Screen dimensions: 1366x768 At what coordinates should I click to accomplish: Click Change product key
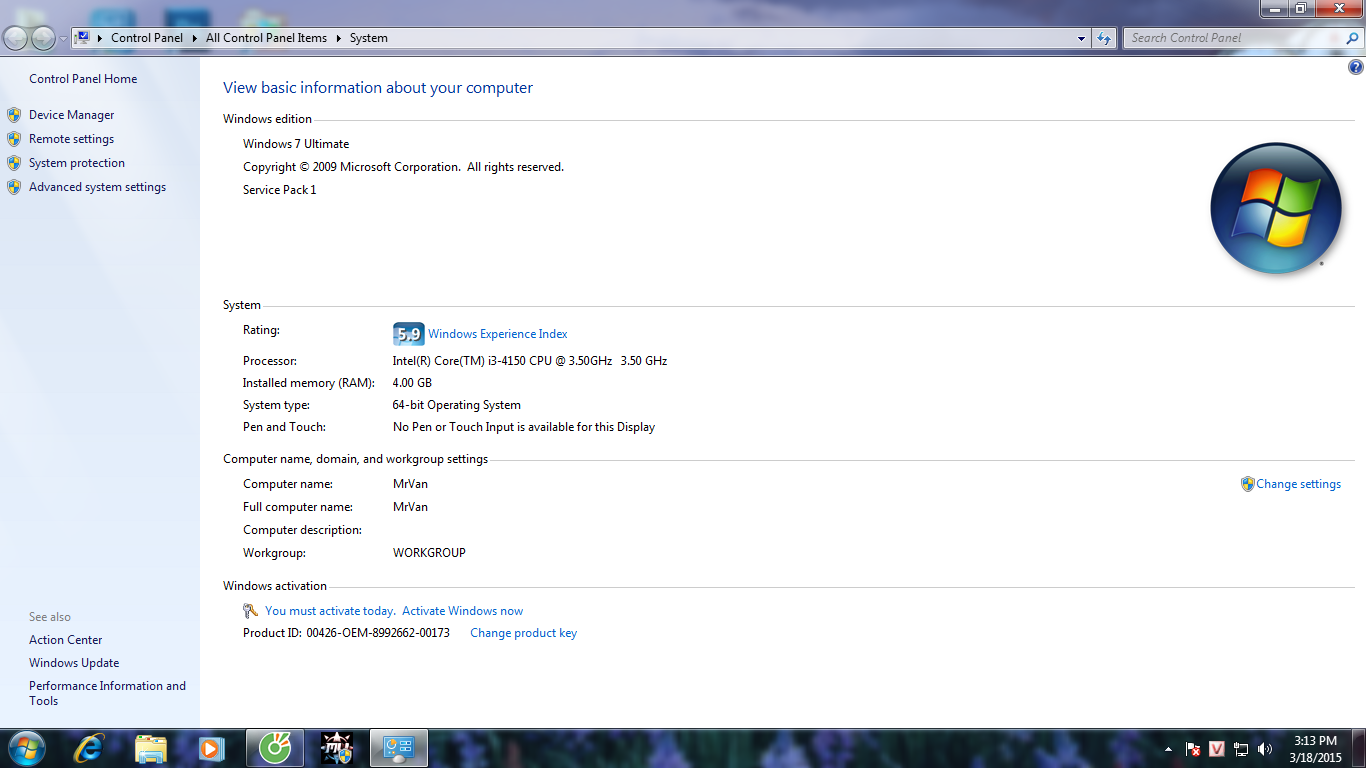pyautogui.click(x=524, y=633)
